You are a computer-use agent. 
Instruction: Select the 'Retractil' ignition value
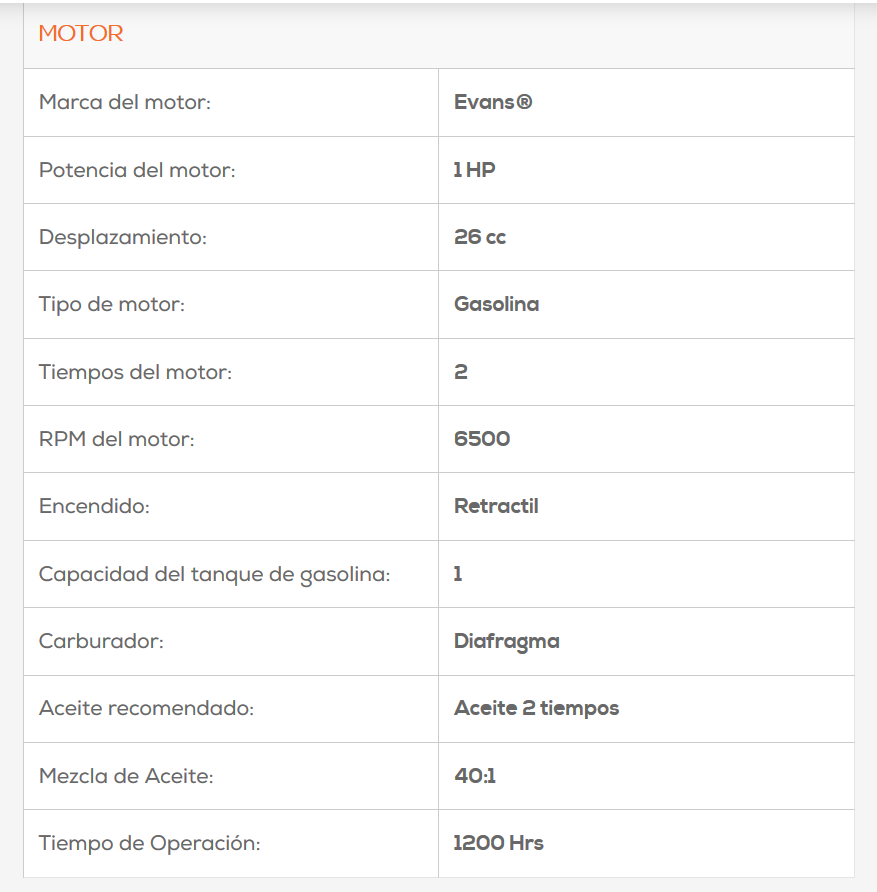(496, 506)
